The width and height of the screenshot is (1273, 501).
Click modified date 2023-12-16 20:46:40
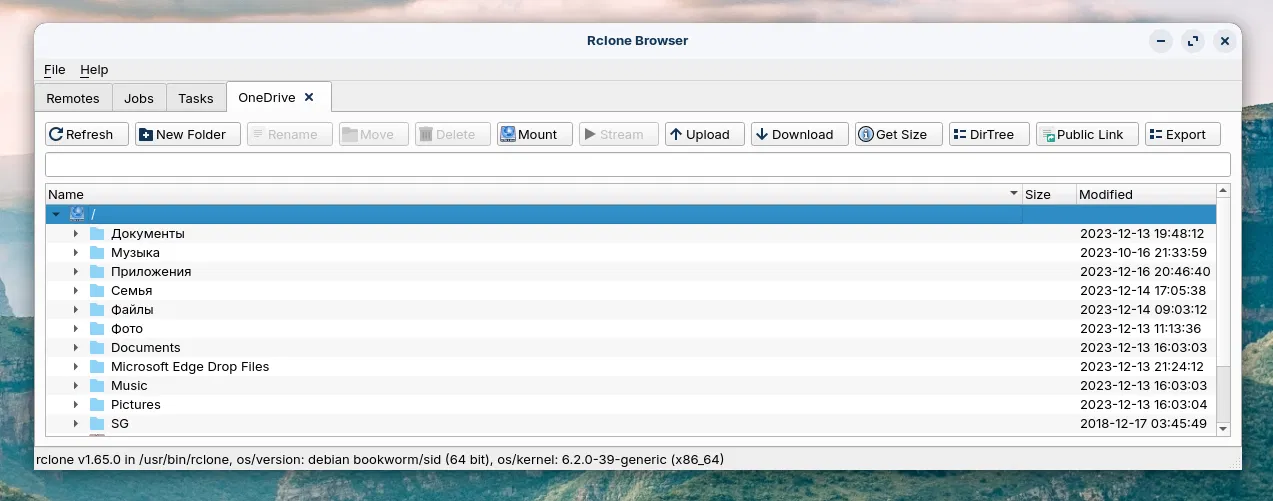(x=1145, y=271)
